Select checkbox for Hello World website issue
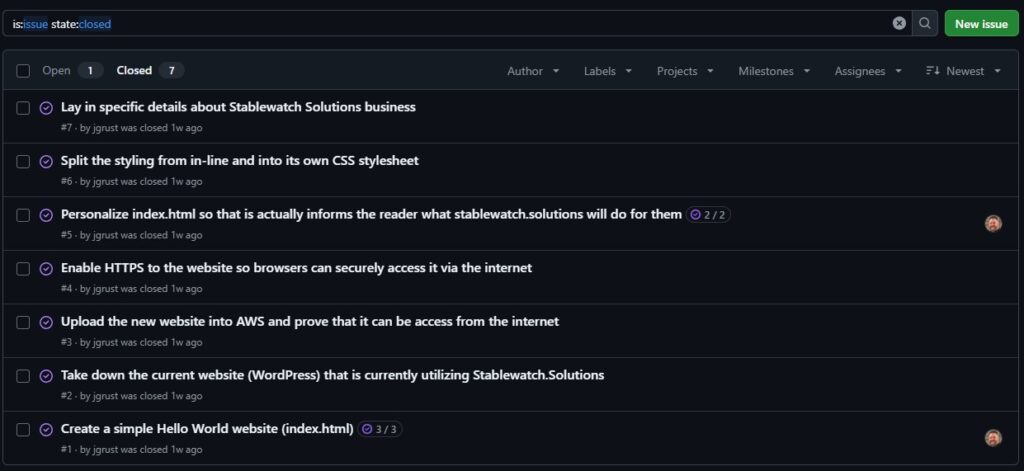Image resolution: width=1024 pixels, height=471 pixels. (x=24, y=429)
